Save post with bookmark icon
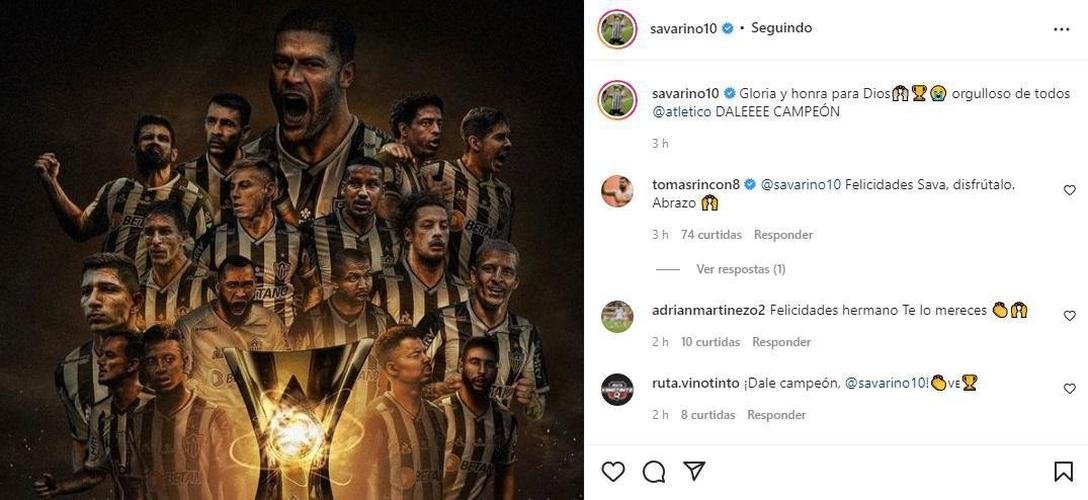The height and width of the screenshot is (500, 1088). pos(1063,471)
